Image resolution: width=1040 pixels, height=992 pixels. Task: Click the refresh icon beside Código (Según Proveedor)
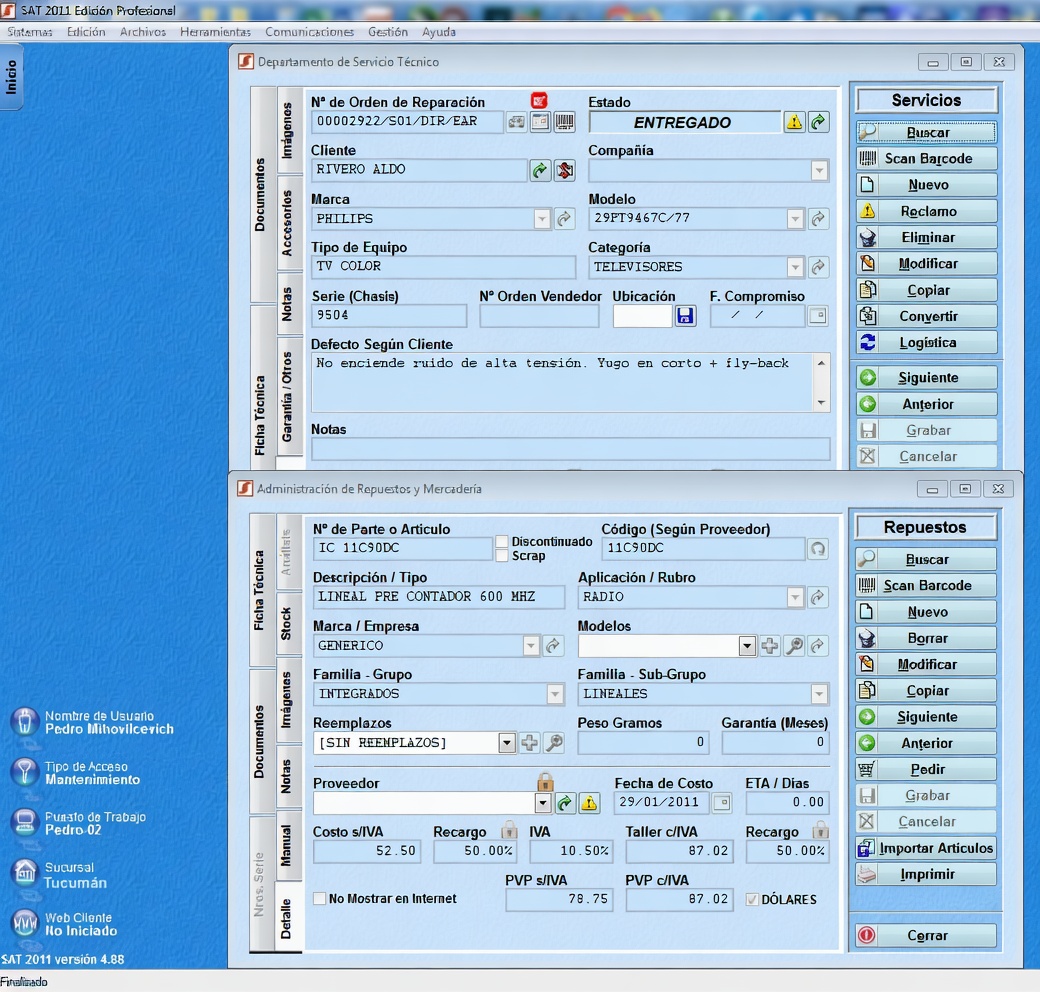click(818, 548)
